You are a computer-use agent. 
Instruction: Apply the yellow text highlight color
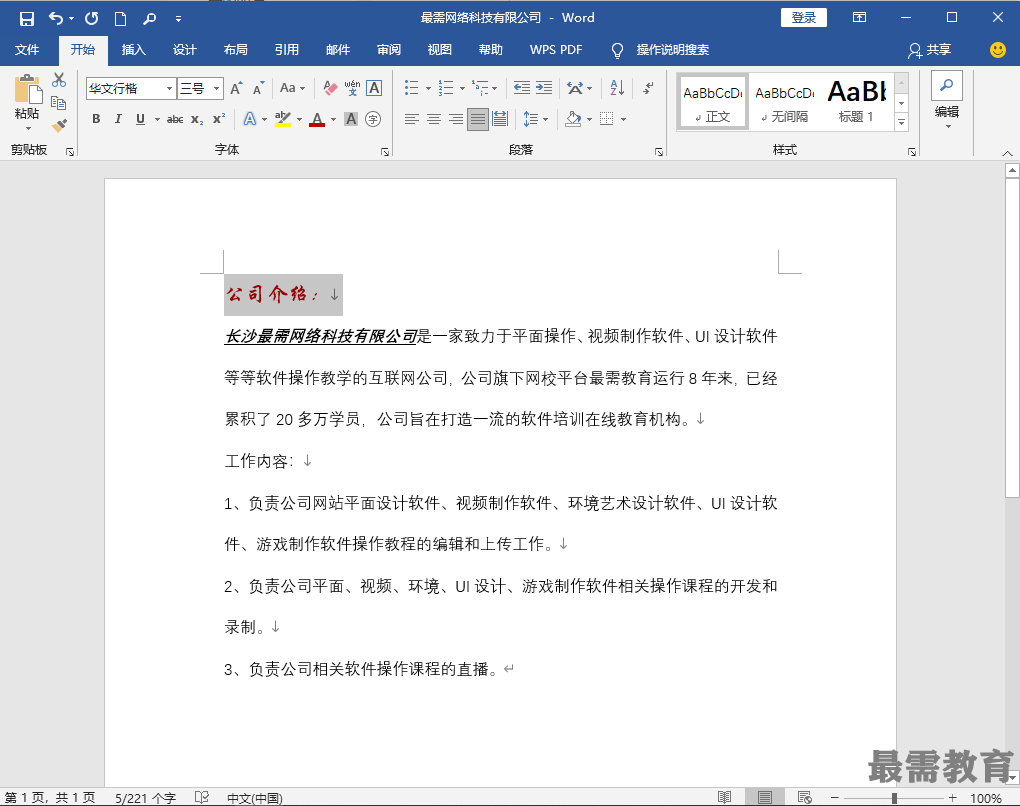click(283, 120)
